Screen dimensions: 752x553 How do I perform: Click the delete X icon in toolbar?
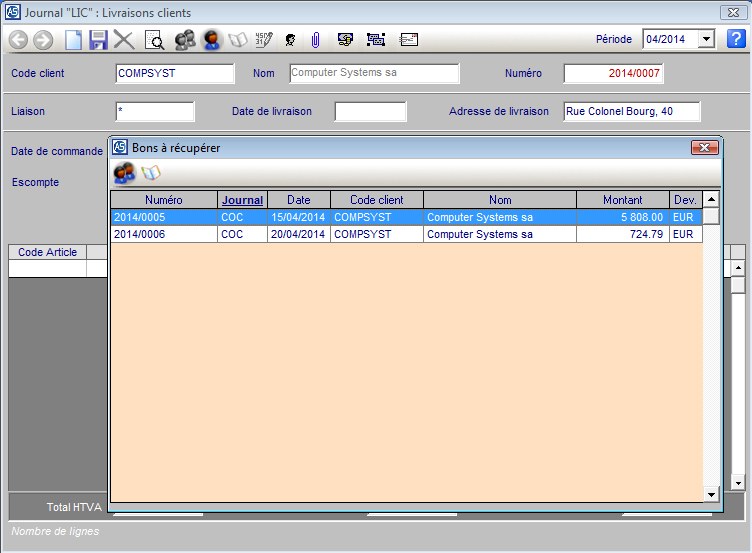(x=124, y=40)
